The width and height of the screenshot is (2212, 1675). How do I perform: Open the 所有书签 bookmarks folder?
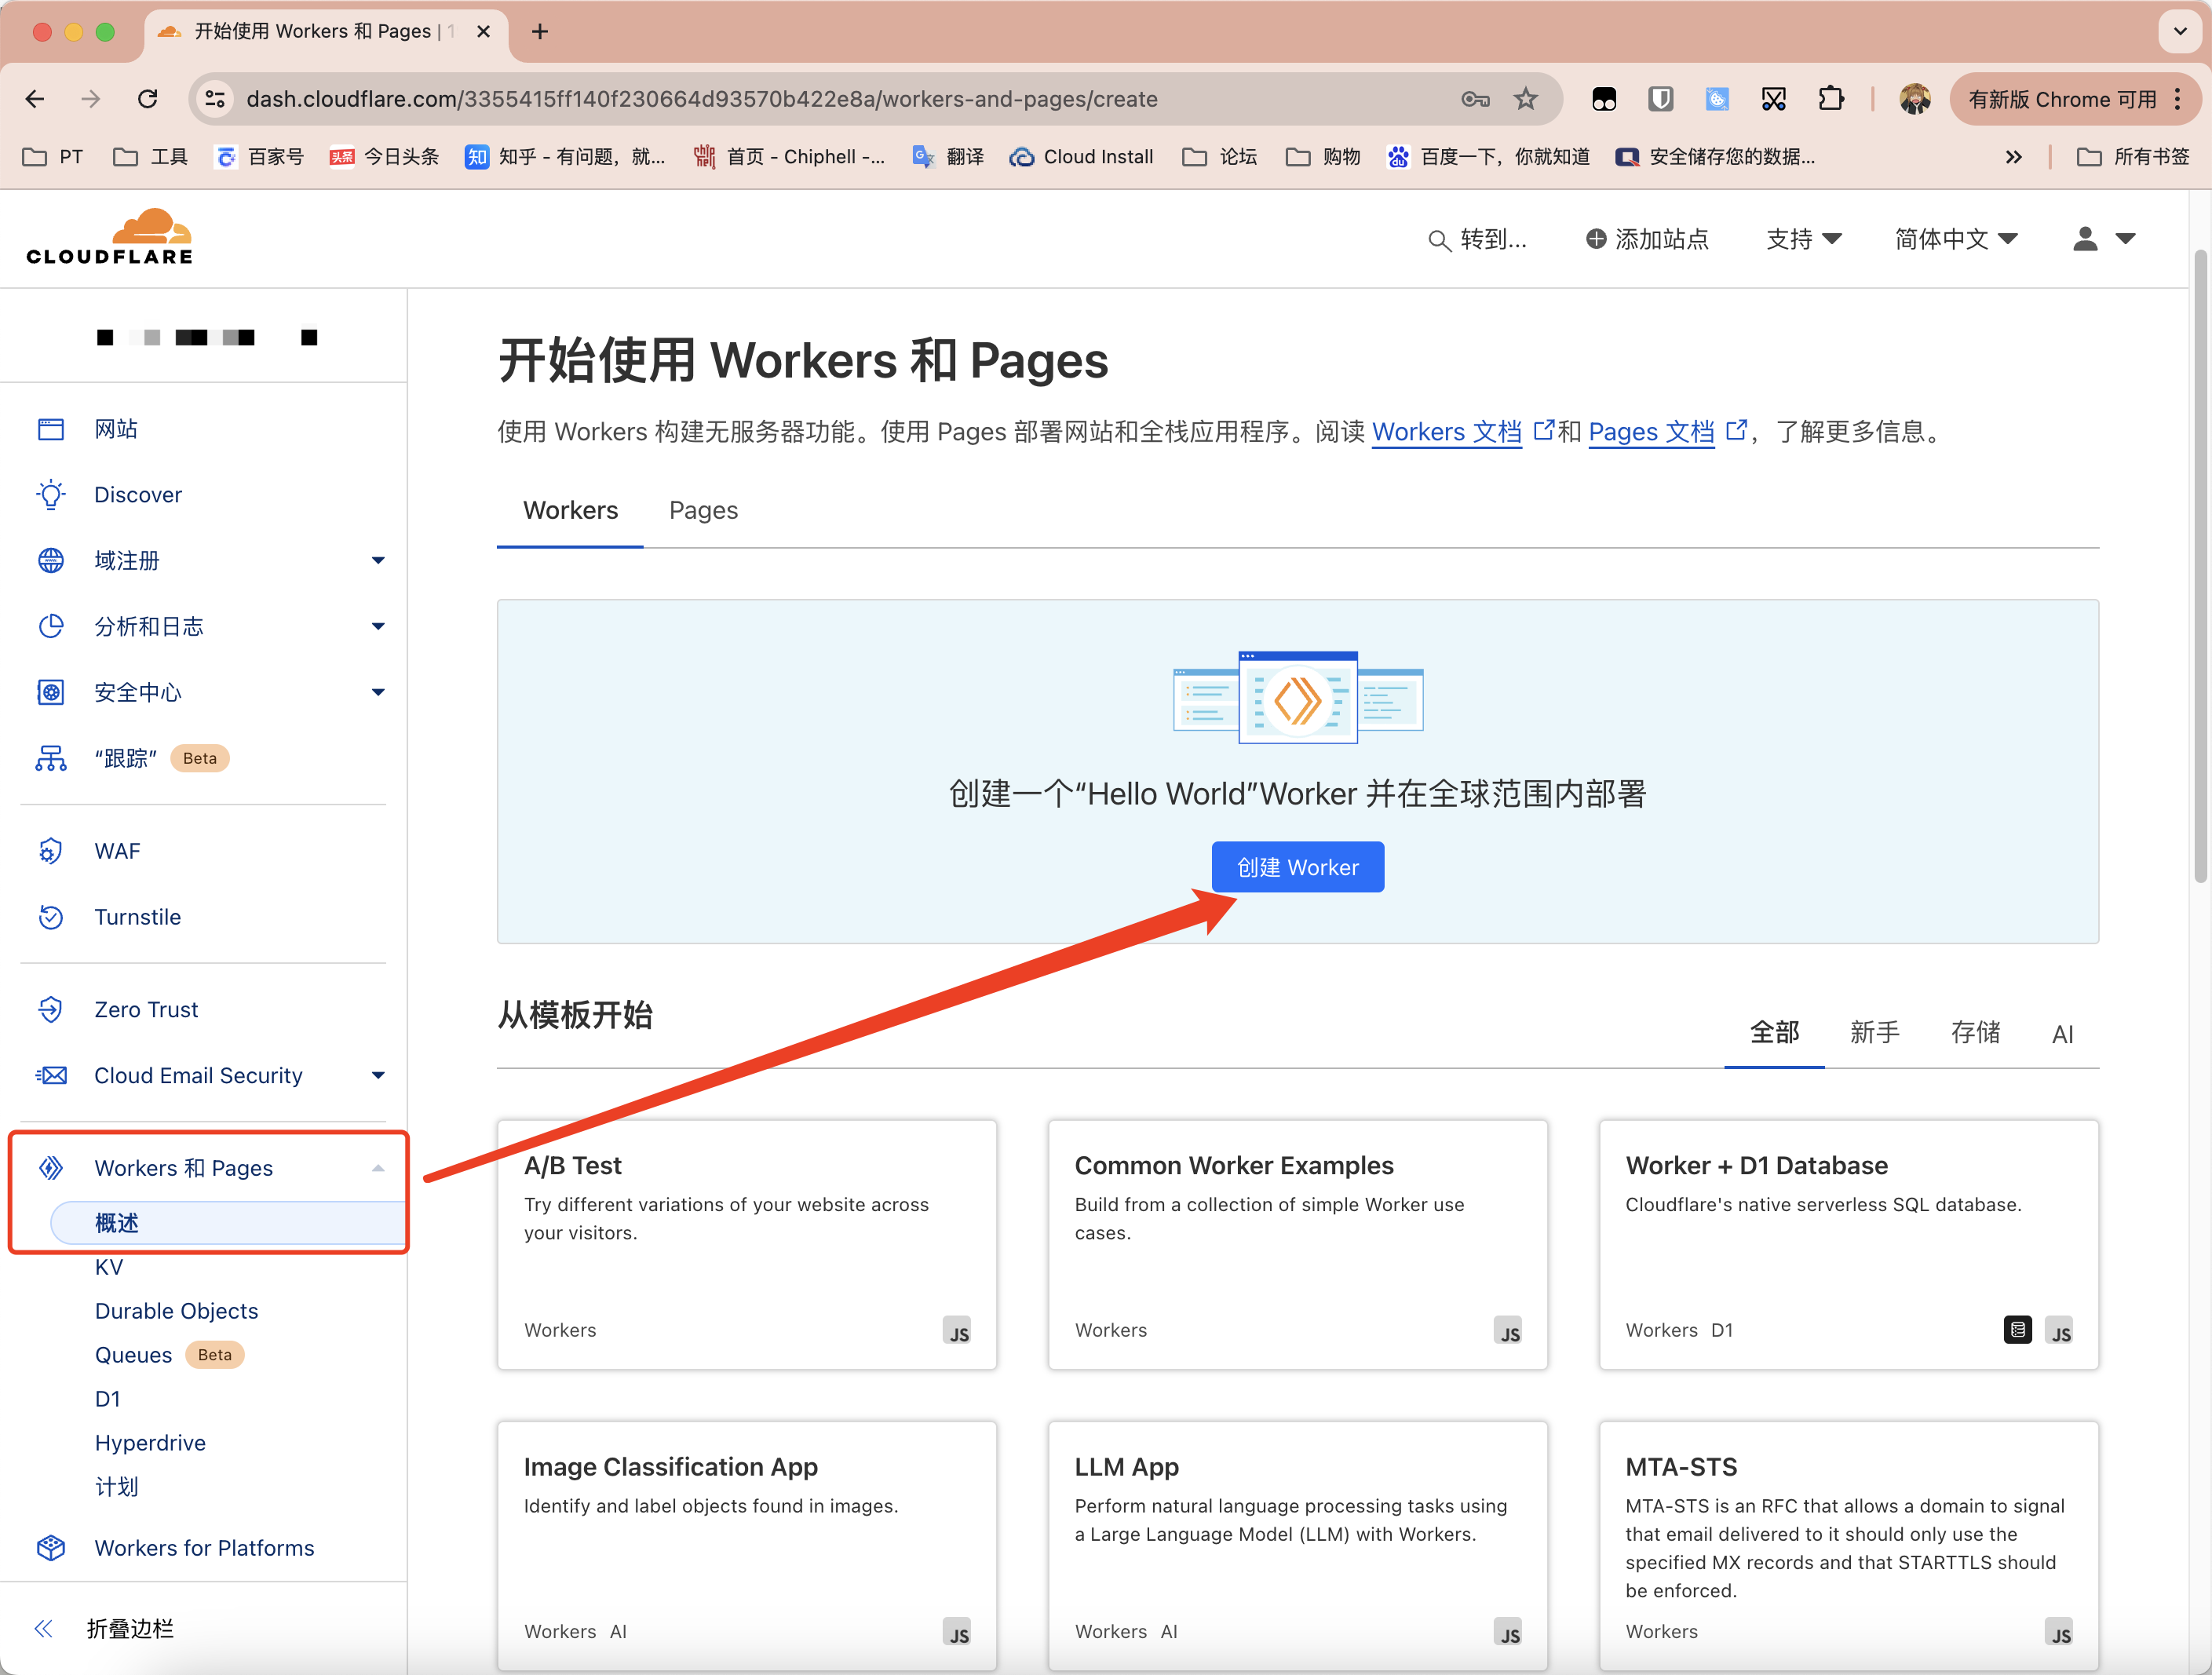(x=2134, y=157)
